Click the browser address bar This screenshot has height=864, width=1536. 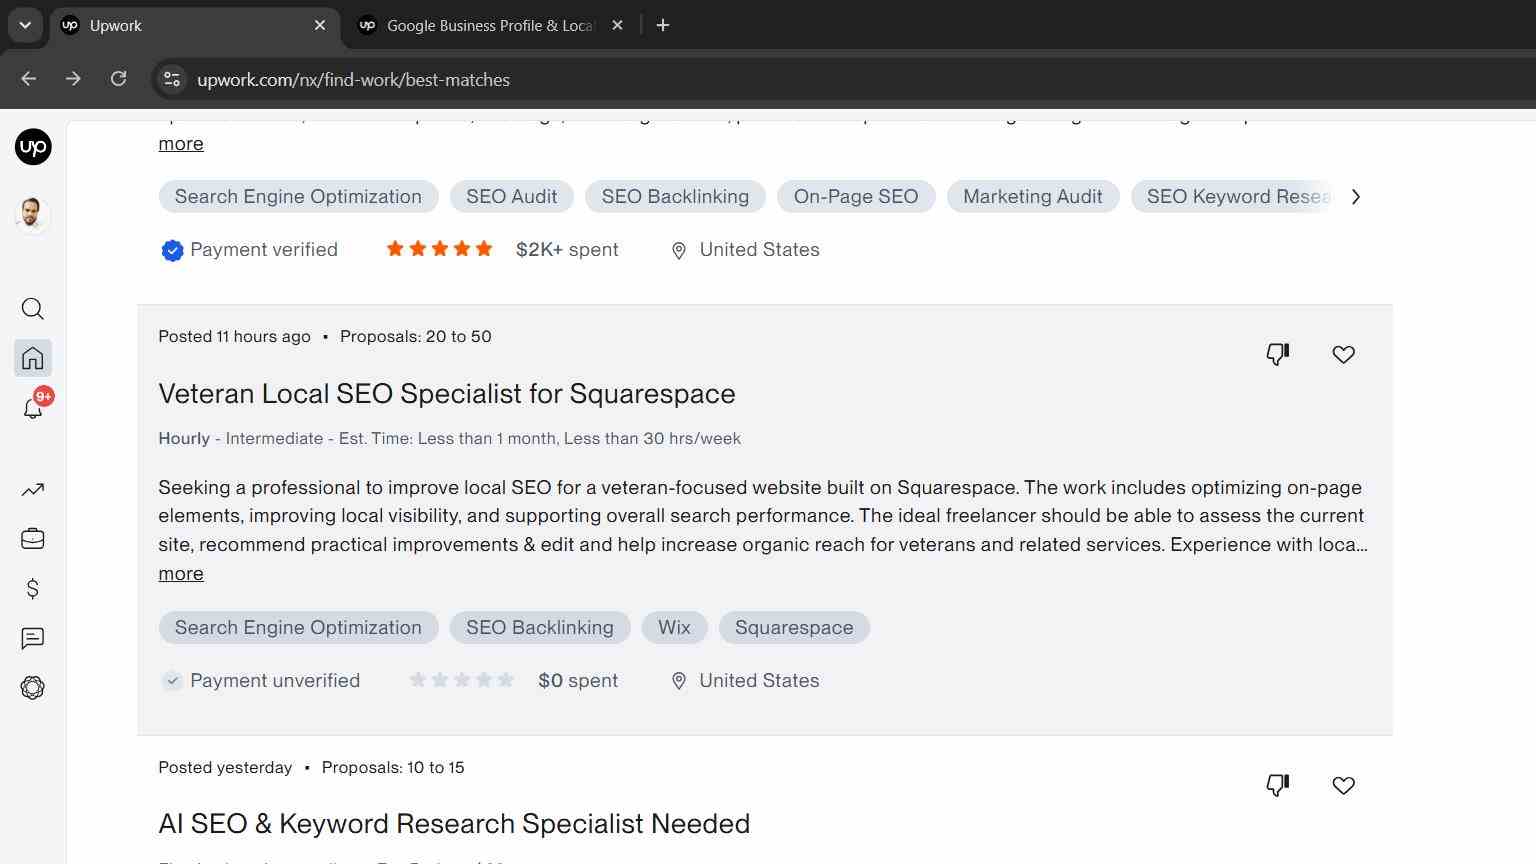[850, 80]
